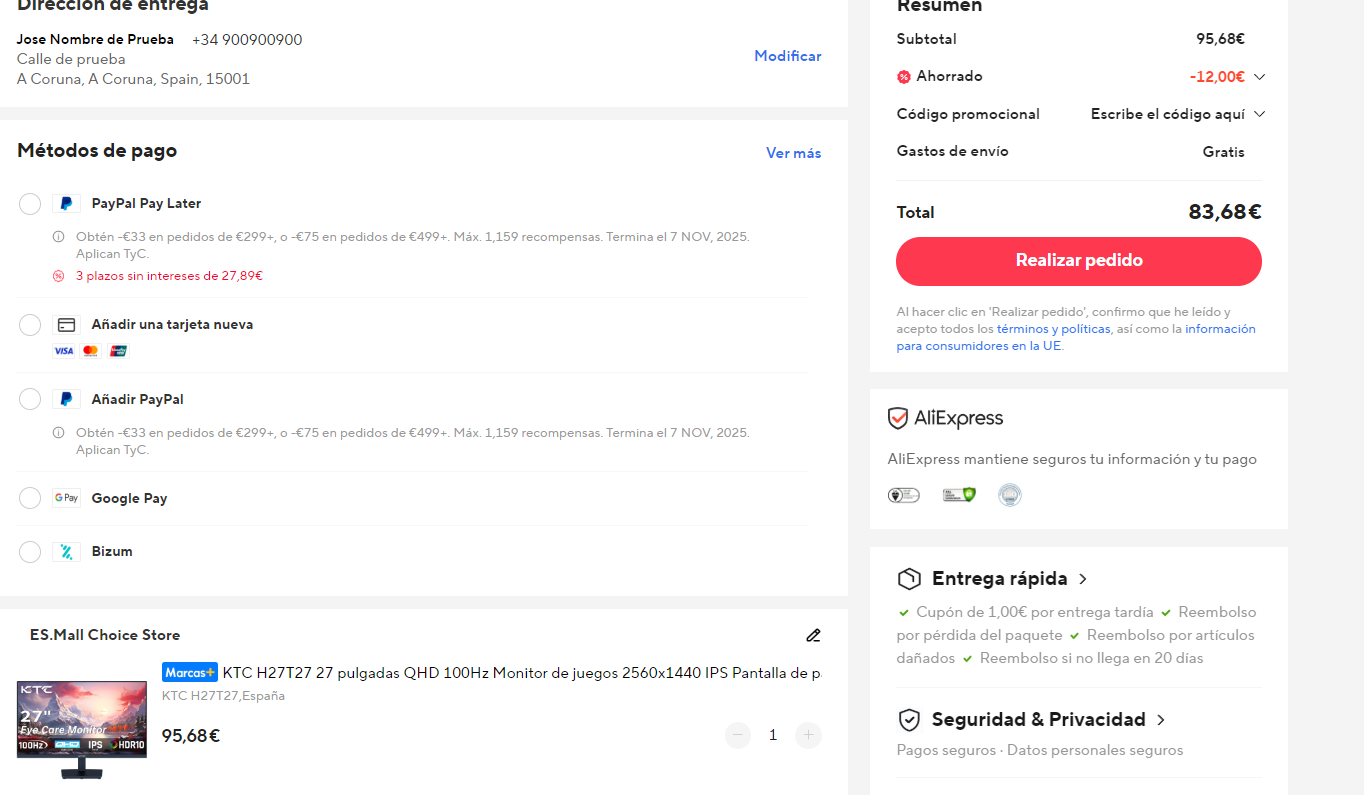Click the Gratis shipping value

(x=1224, y=152)
